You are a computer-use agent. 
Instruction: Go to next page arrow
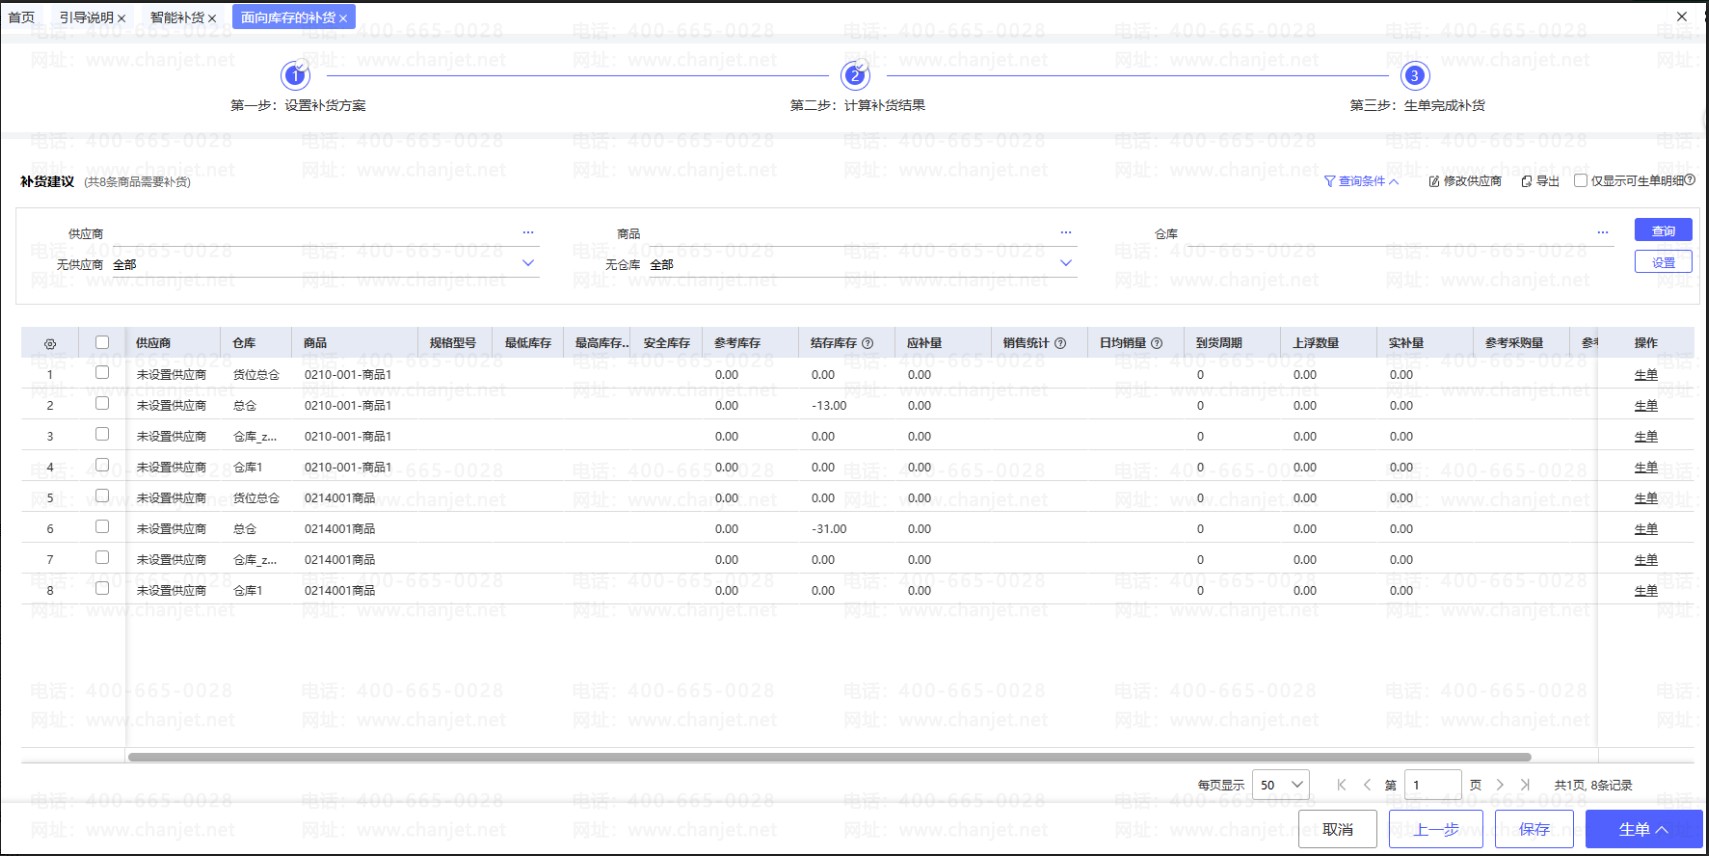(x=1500, y=785)
